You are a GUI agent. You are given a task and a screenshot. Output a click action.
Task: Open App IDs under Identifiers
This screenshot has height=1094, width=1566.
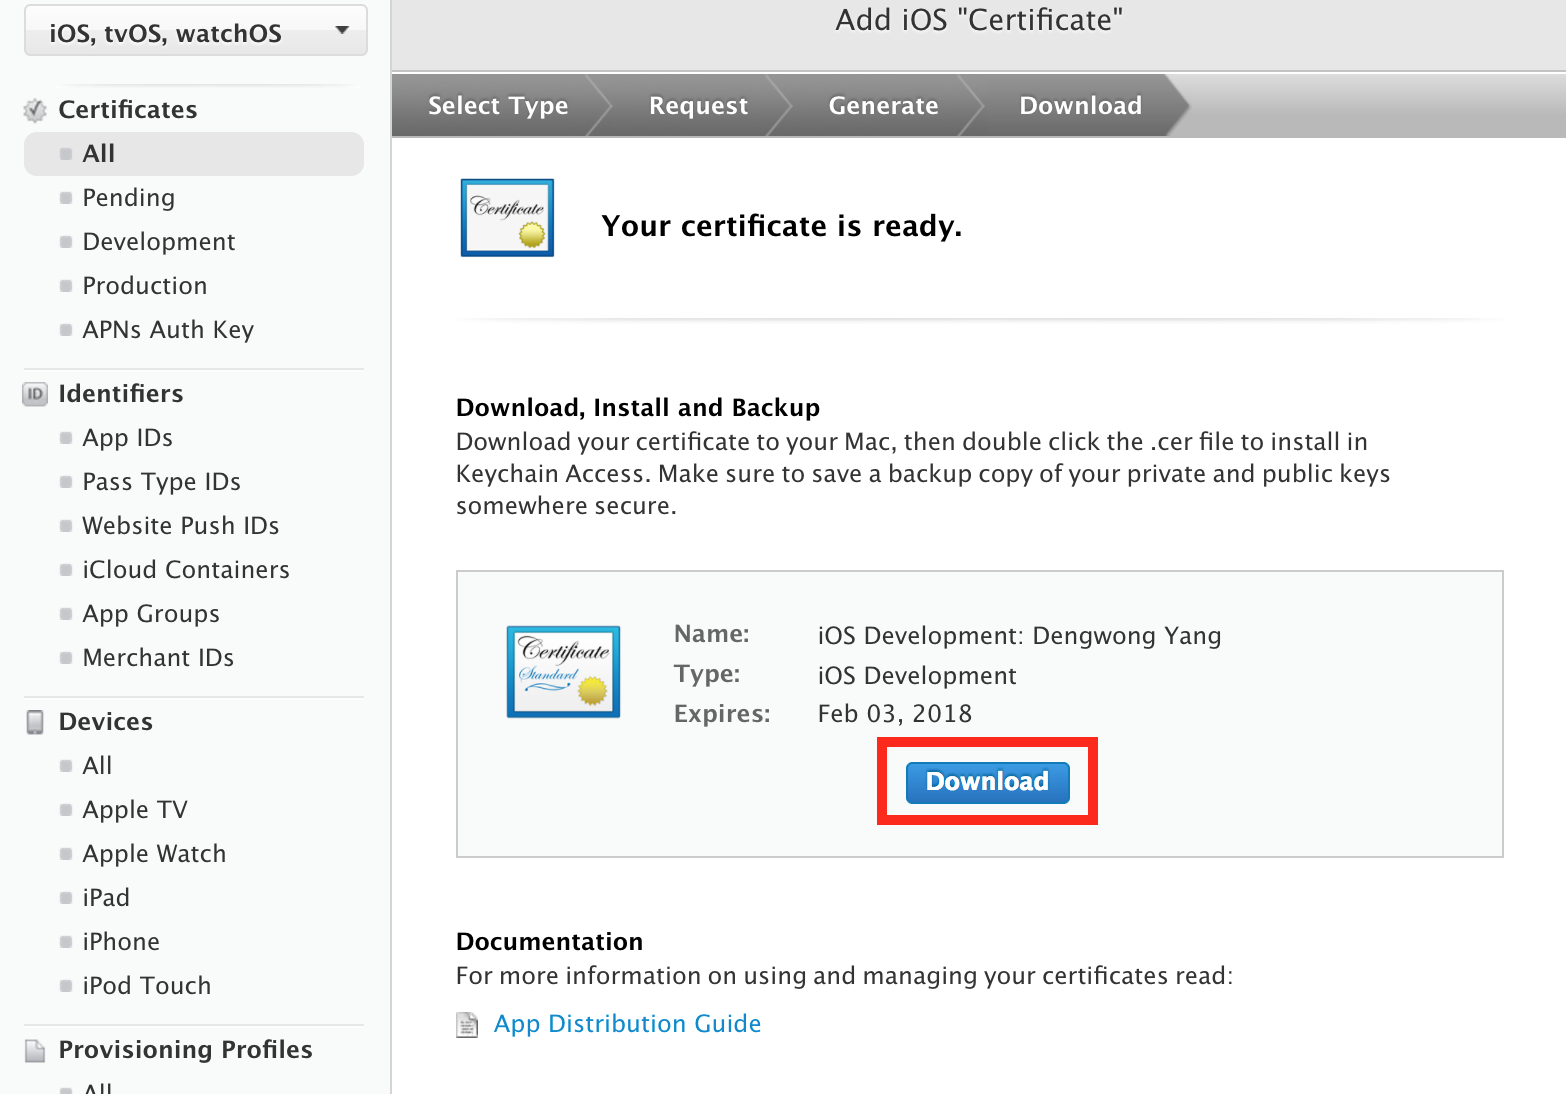(128, 438)
